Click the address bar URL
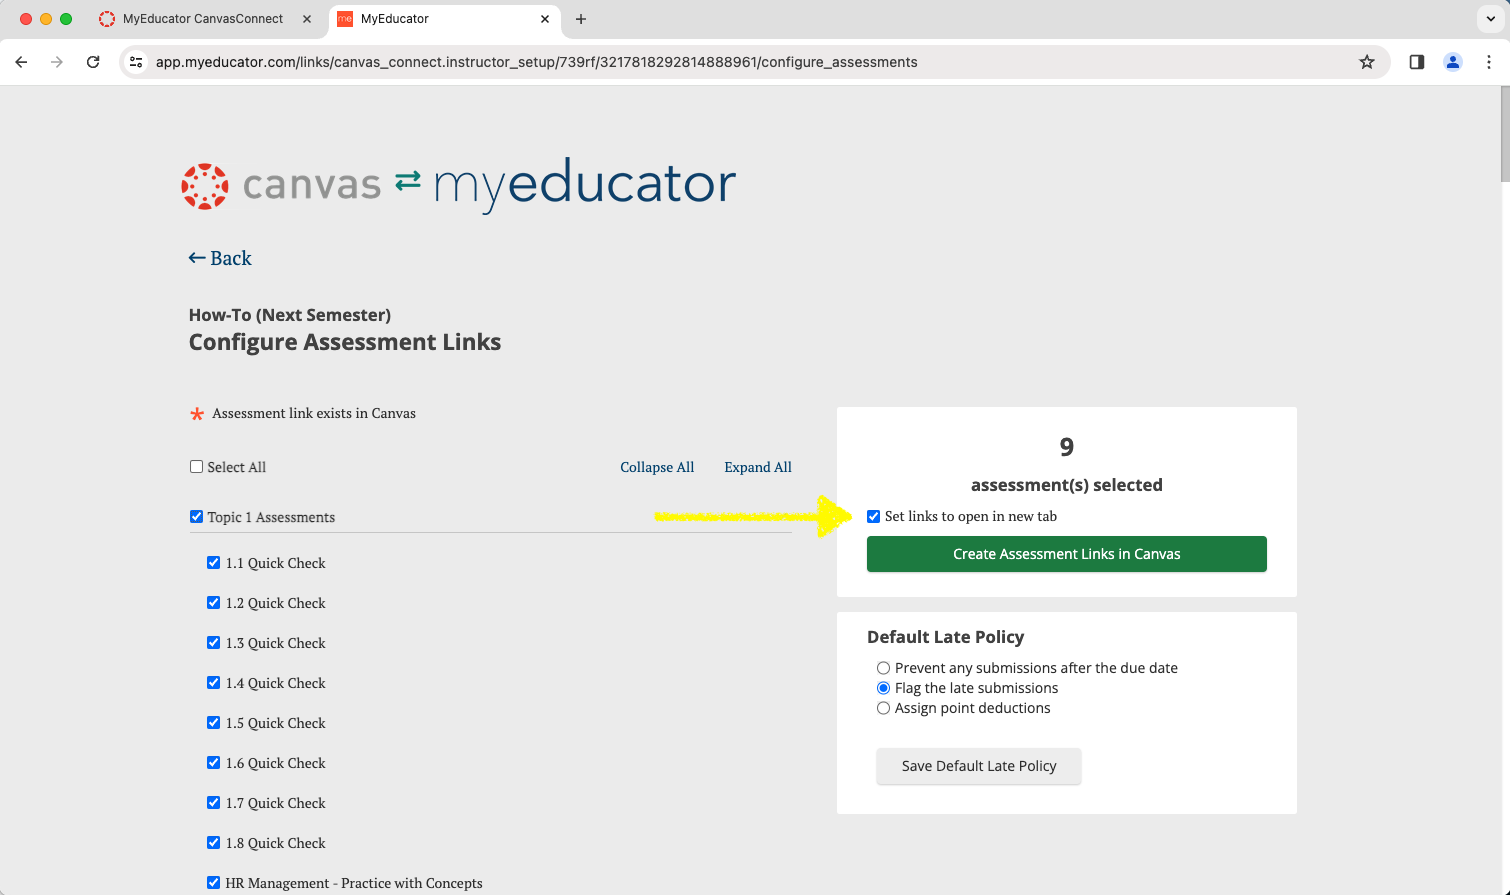This screenshot has height=895, width=1510. (x=537, y=62)
